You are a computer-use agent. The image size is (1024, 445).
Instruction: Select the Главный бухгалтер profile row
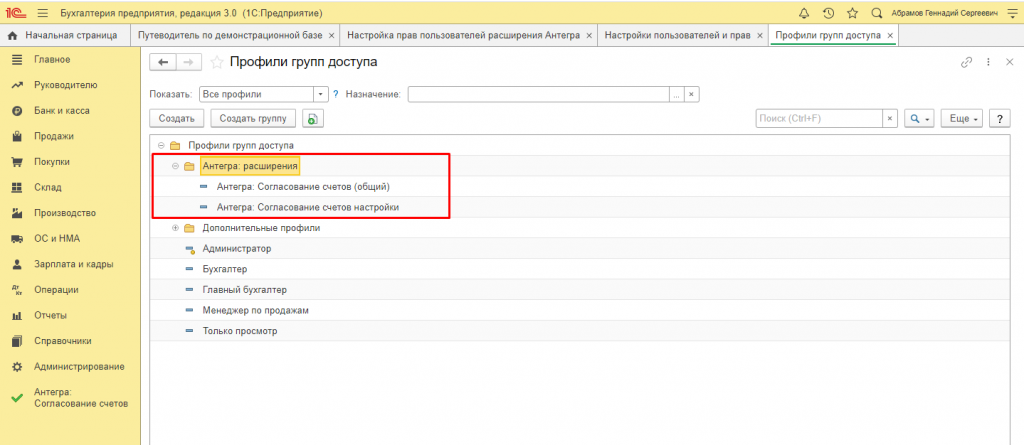pos(244,290)
